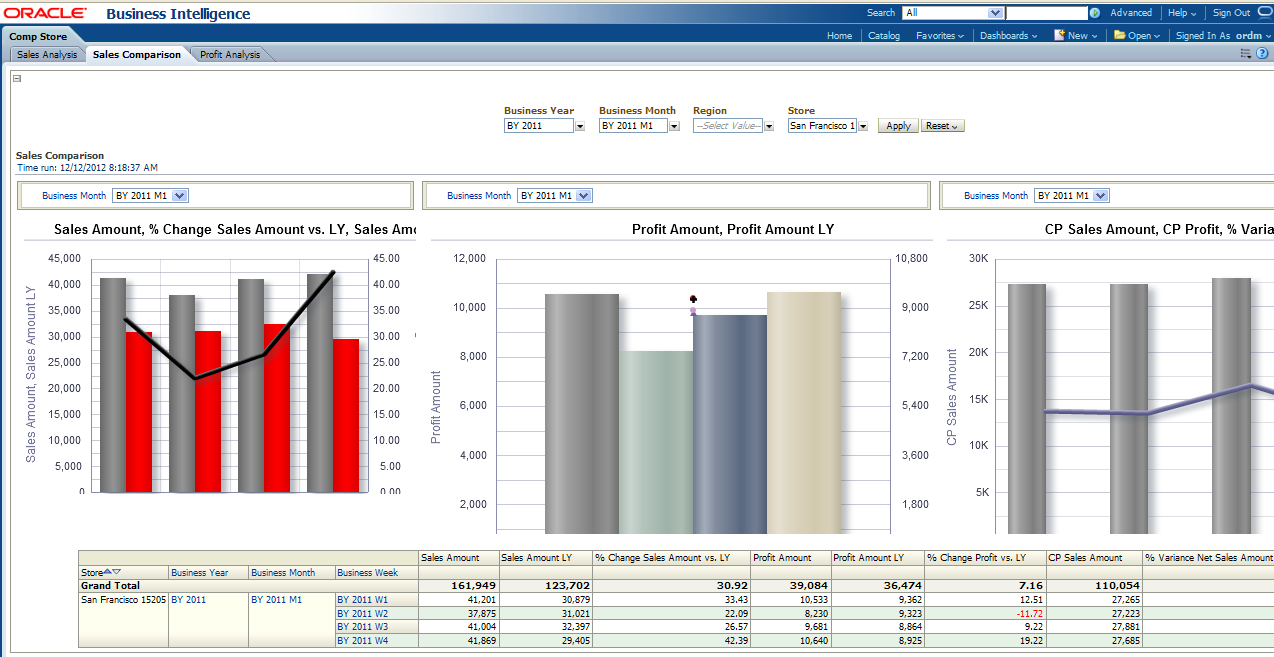
Task: Switch to the Profit Analysis tab
Action: coord(230,55)
